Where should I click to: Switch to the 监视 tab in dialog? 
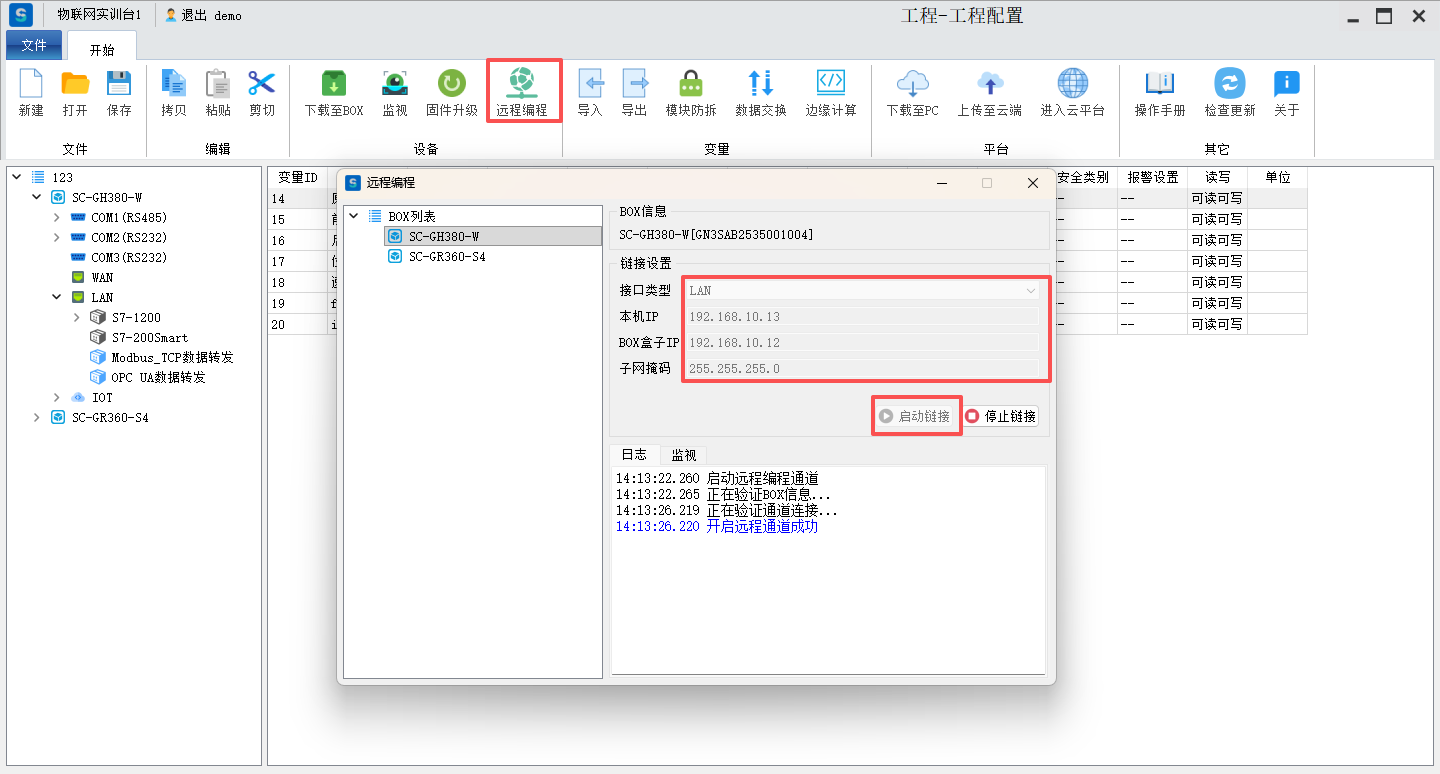[684, 455]
